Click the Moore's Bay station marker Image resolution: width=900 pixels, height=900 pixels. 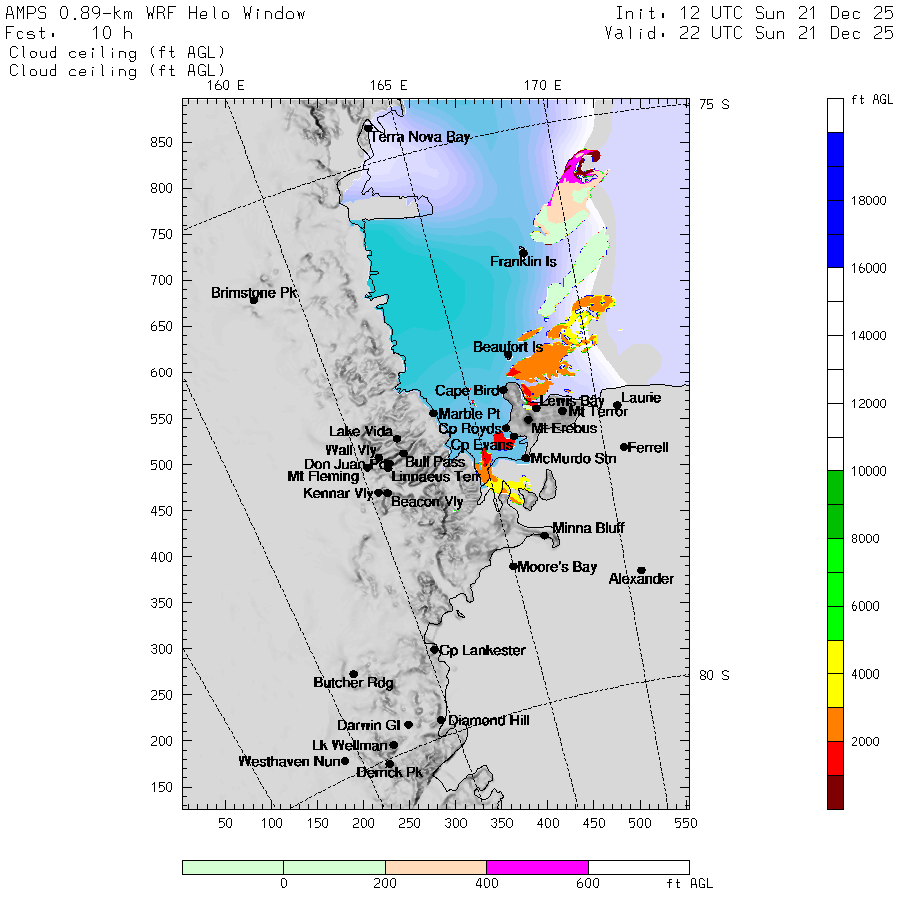(x=513, y=566)
